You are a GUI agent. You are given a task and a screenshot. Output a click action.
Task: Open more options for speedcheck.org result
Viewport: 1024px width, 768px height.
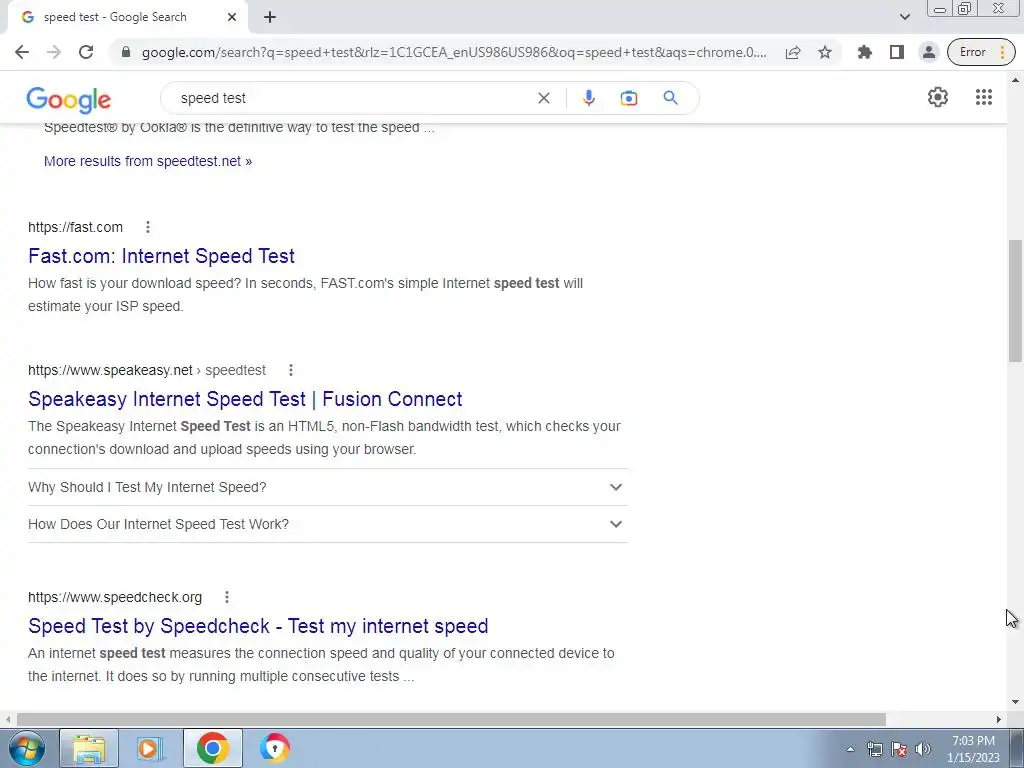227,597
